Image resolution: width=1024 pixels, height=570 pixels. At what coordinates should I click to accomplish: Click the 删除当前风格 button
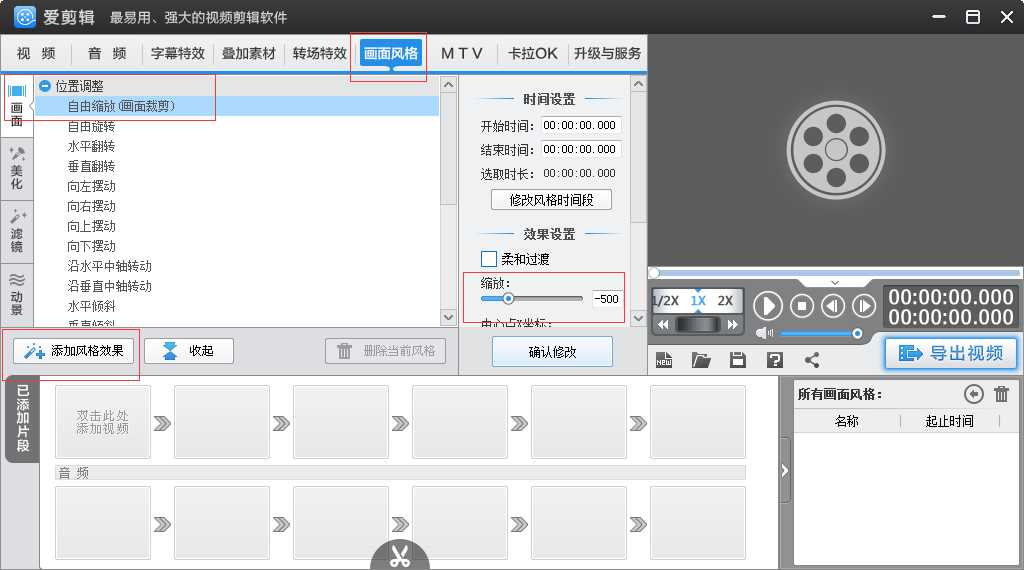tap(385, 351)
